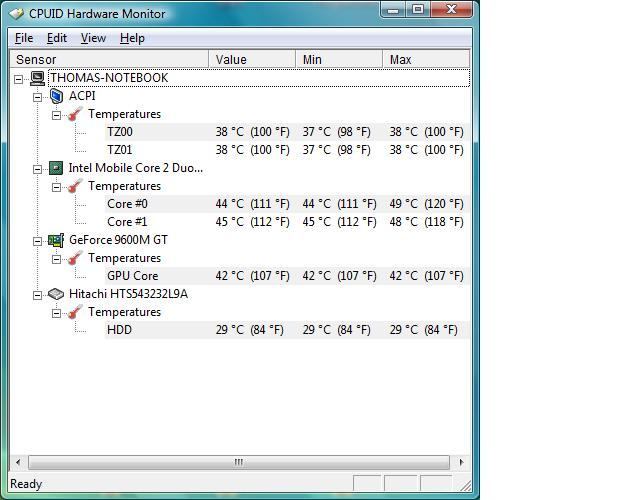Click the Min column header

(x=339, y=60)
